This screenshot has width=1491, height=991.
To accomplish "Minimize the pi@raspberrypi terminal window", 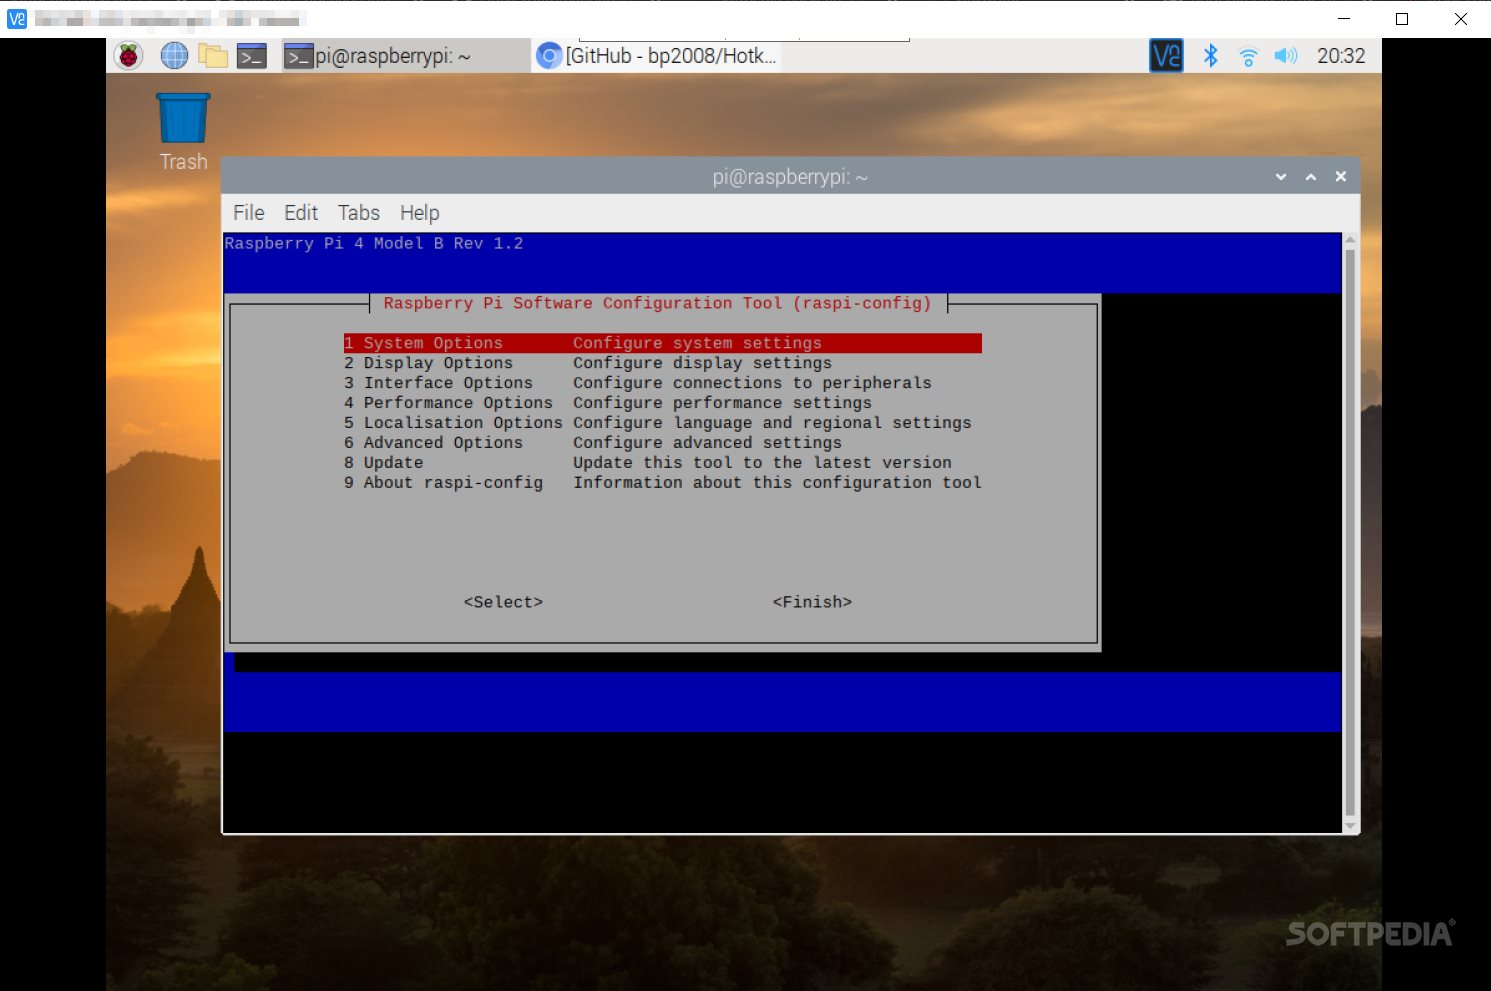I will pyautogui.click(x=1281, y=177).
